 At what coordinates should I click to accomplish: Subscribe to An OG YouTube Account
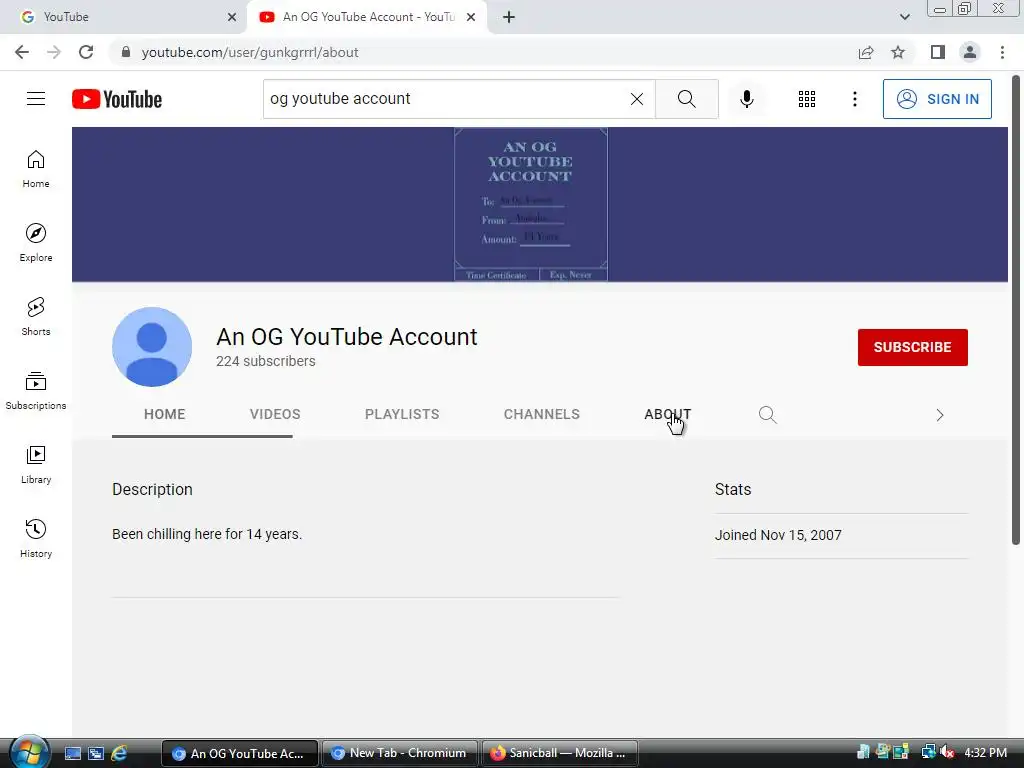pyautogui.click(x=912, y=347)
